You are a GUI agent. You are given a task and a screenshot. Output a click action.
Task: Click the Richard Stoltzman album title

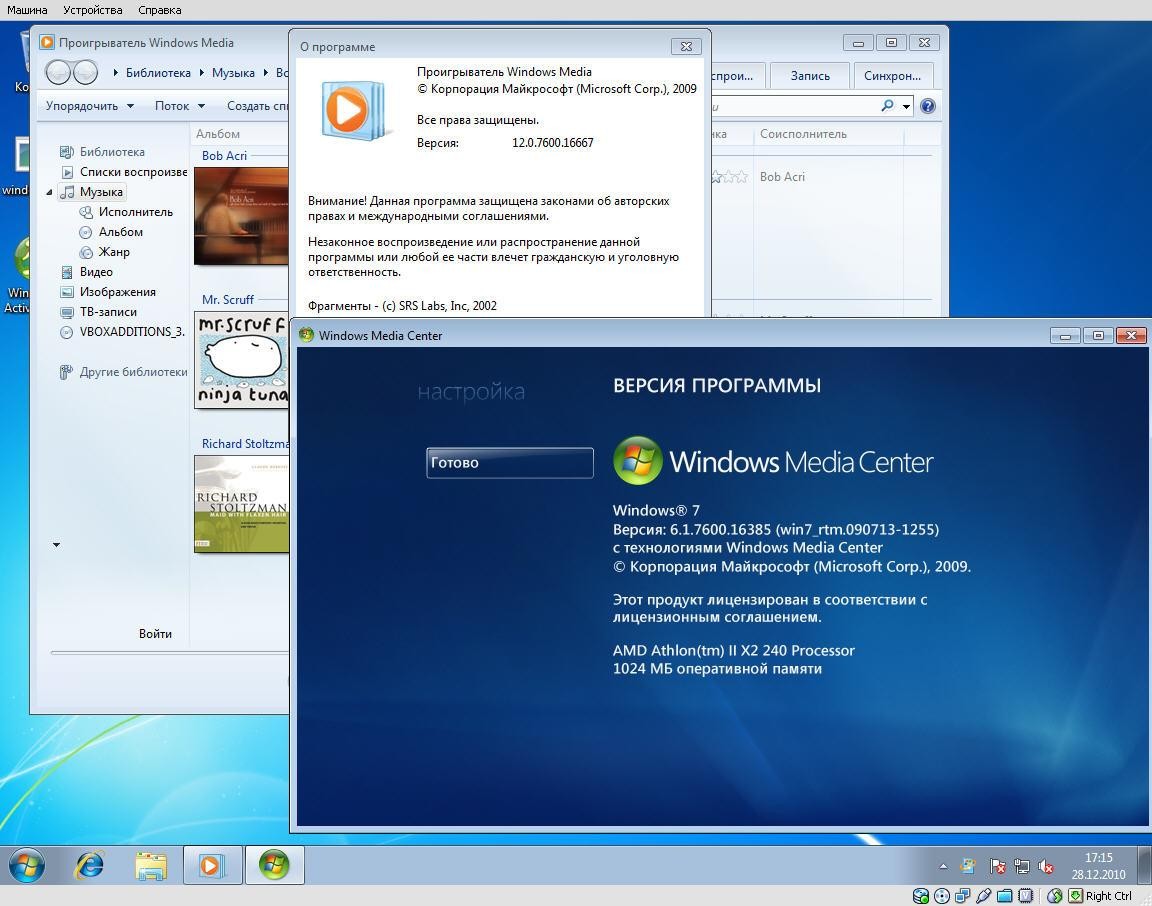(x=245, y=444)
